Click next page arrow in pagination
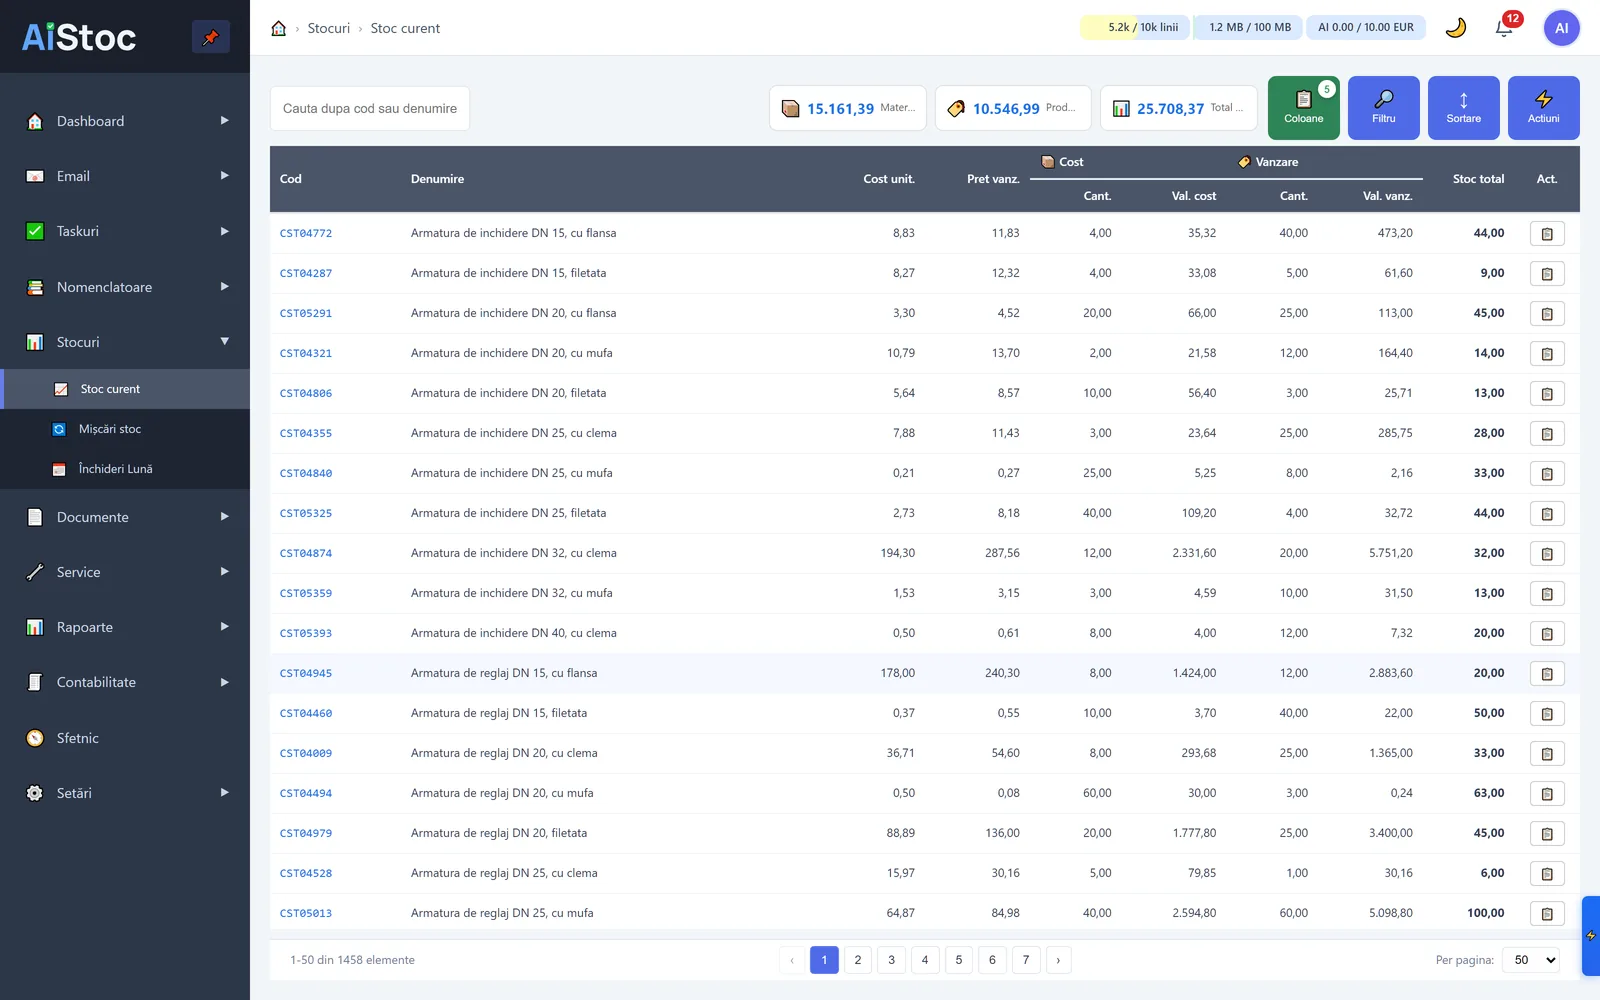The image size is (1600, 1000). [x=1058, y=960]
